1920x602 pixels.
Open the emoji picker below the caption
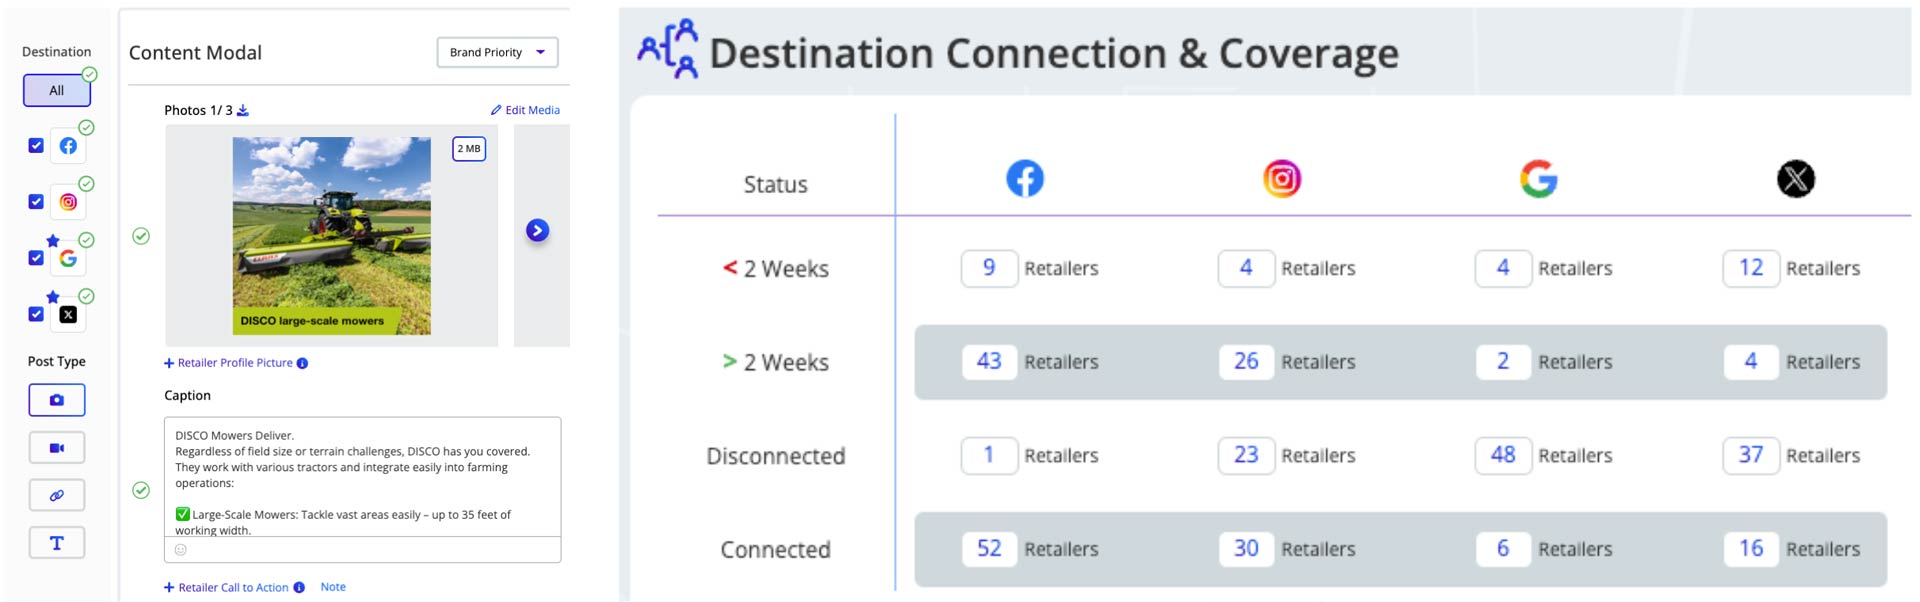[x=181, y=550]
